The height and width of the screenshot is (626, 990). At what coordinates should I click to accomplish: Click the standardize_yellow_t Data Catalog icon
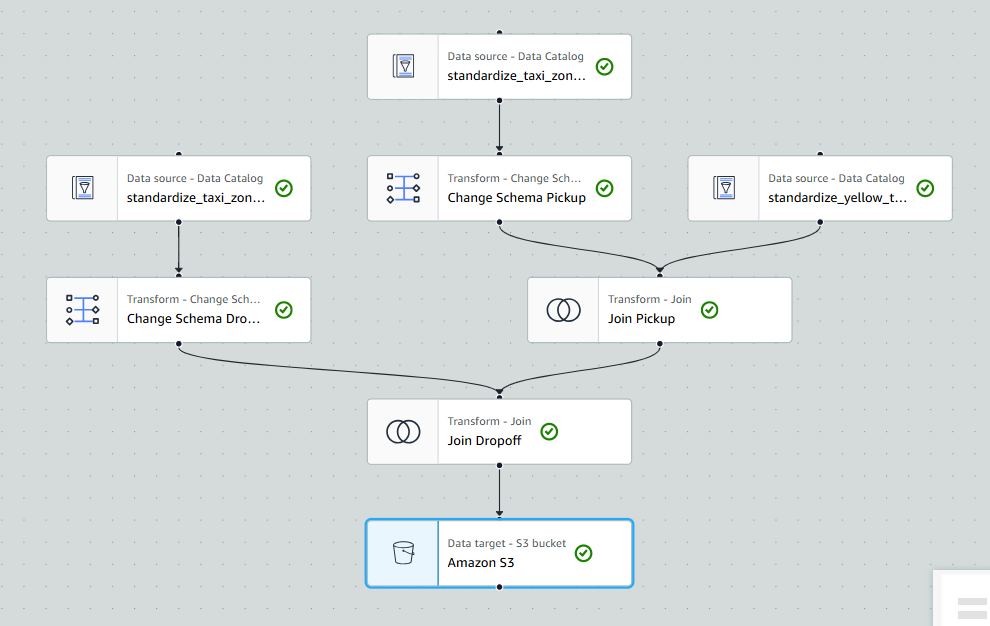(724, 188)
